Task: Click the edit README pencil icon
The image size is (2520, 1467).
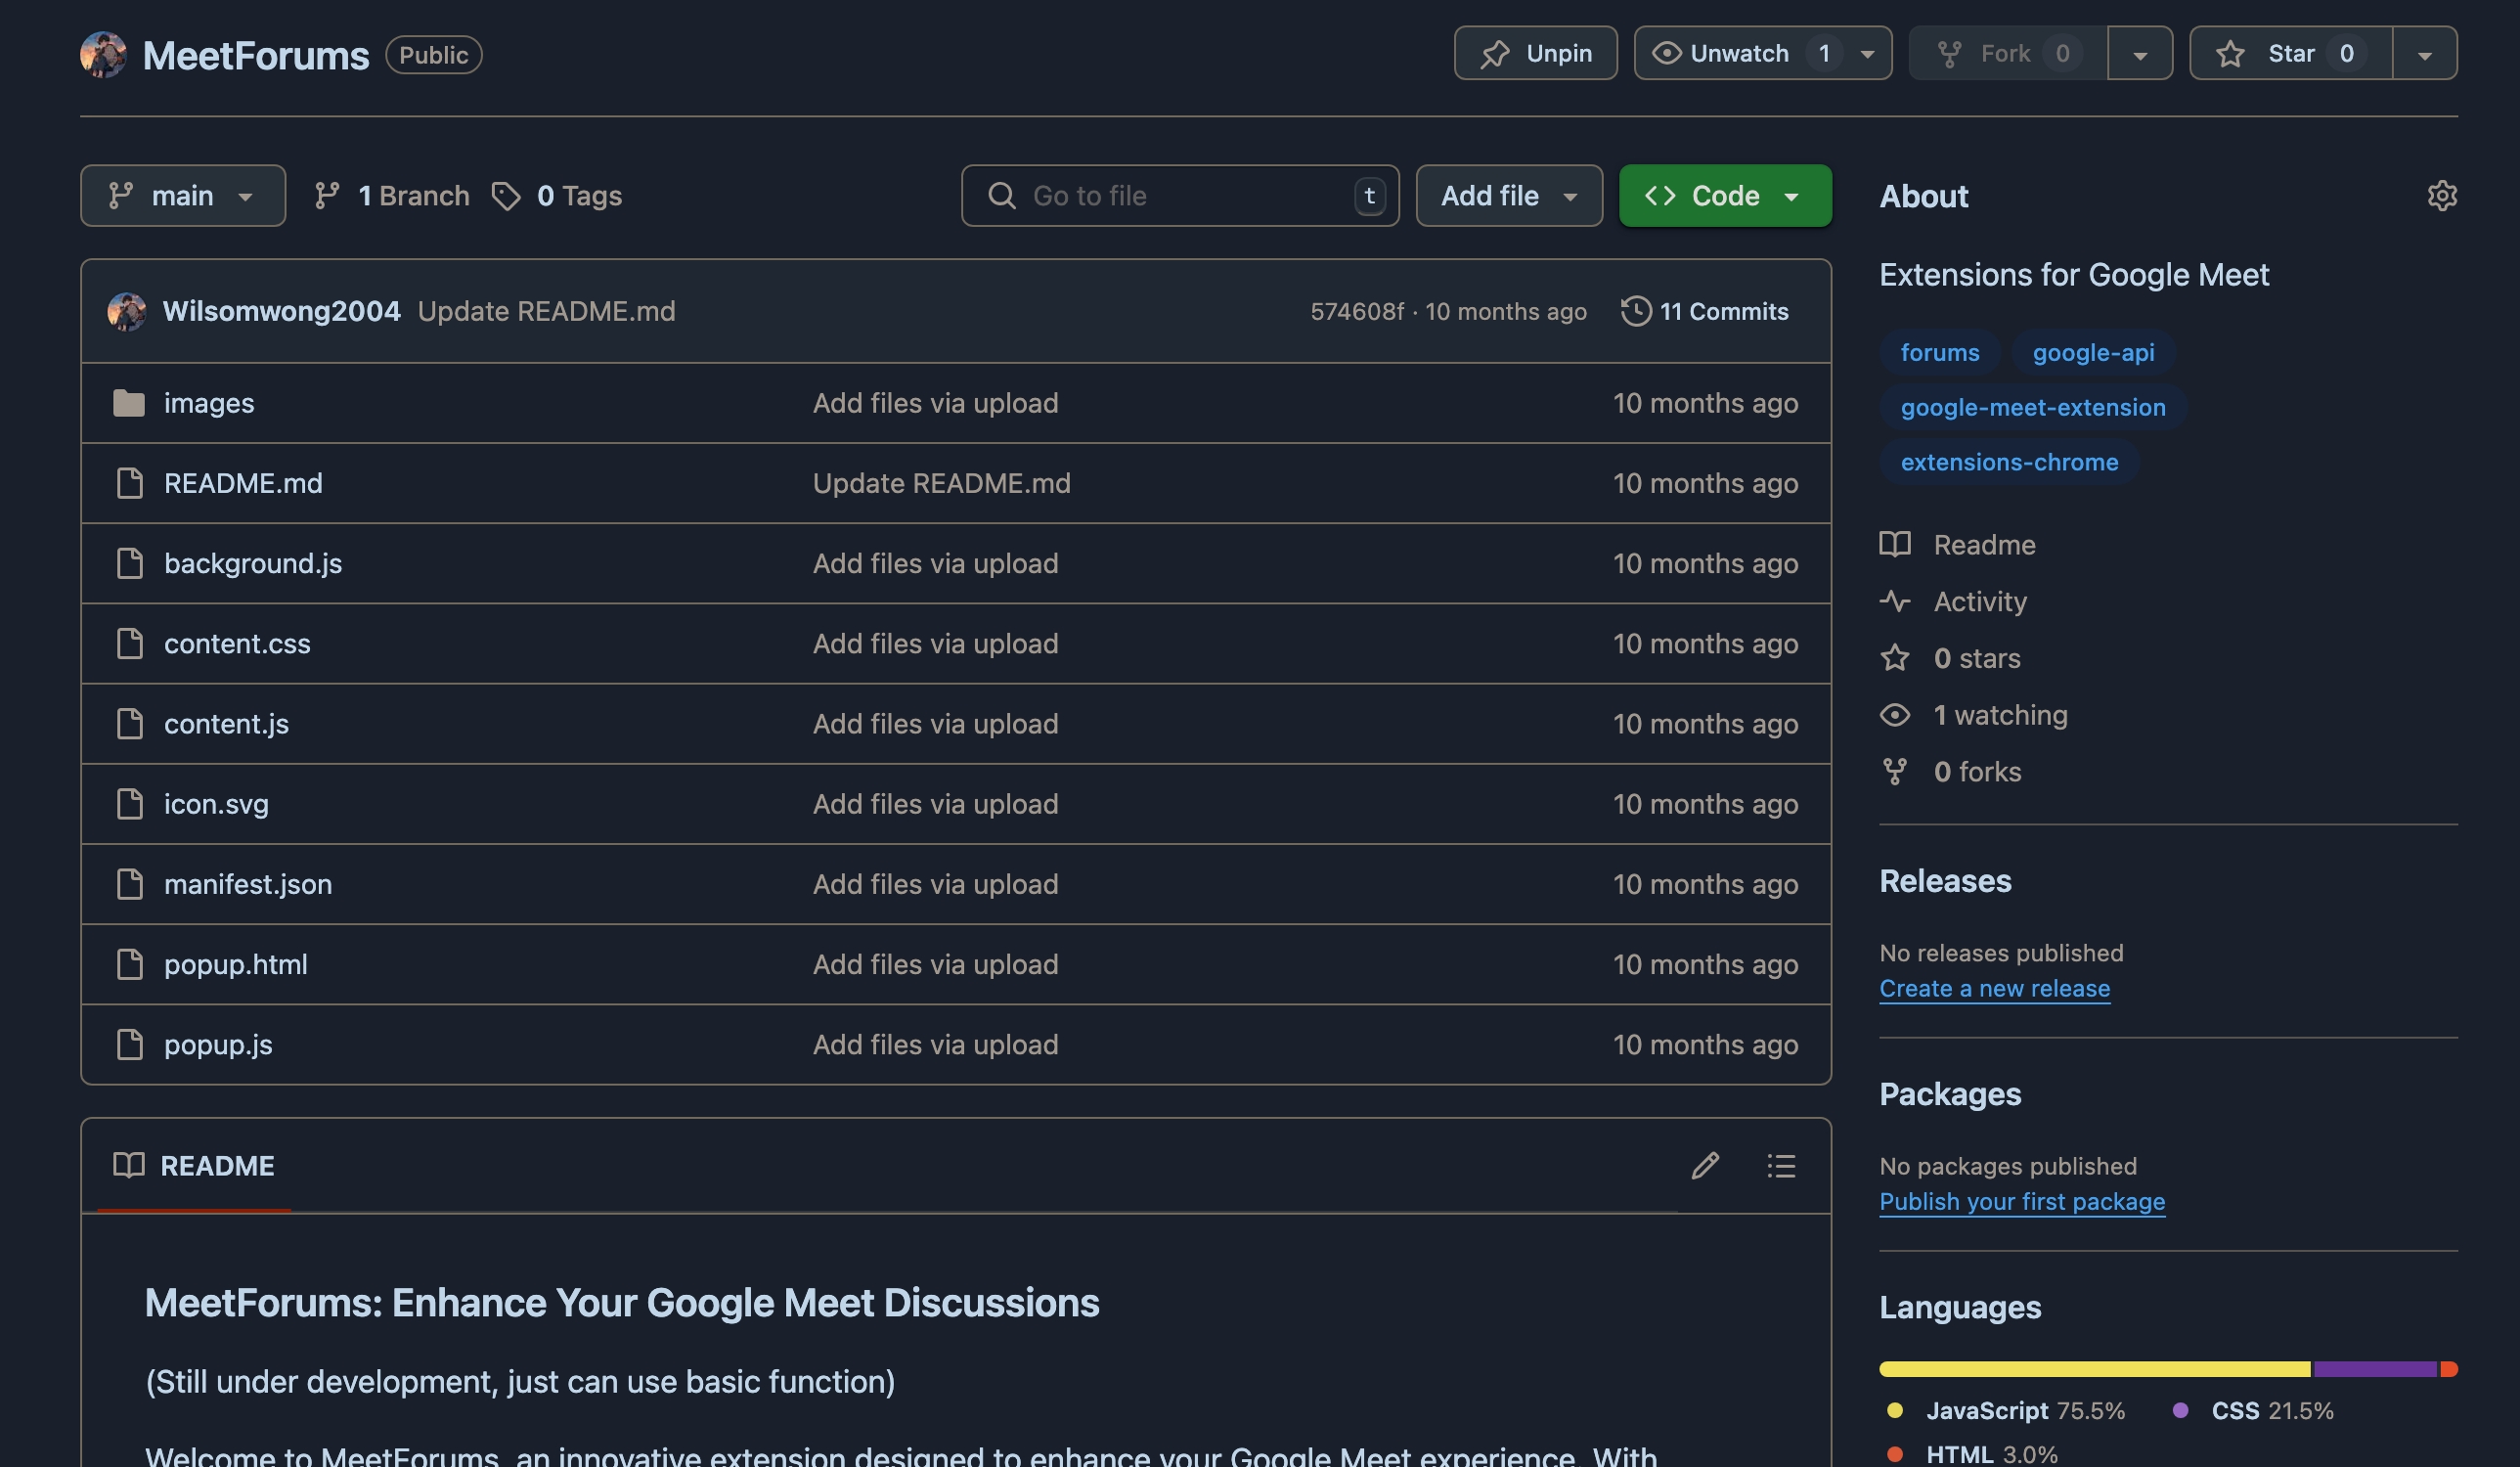Action: click(x=1705, y=1165)
